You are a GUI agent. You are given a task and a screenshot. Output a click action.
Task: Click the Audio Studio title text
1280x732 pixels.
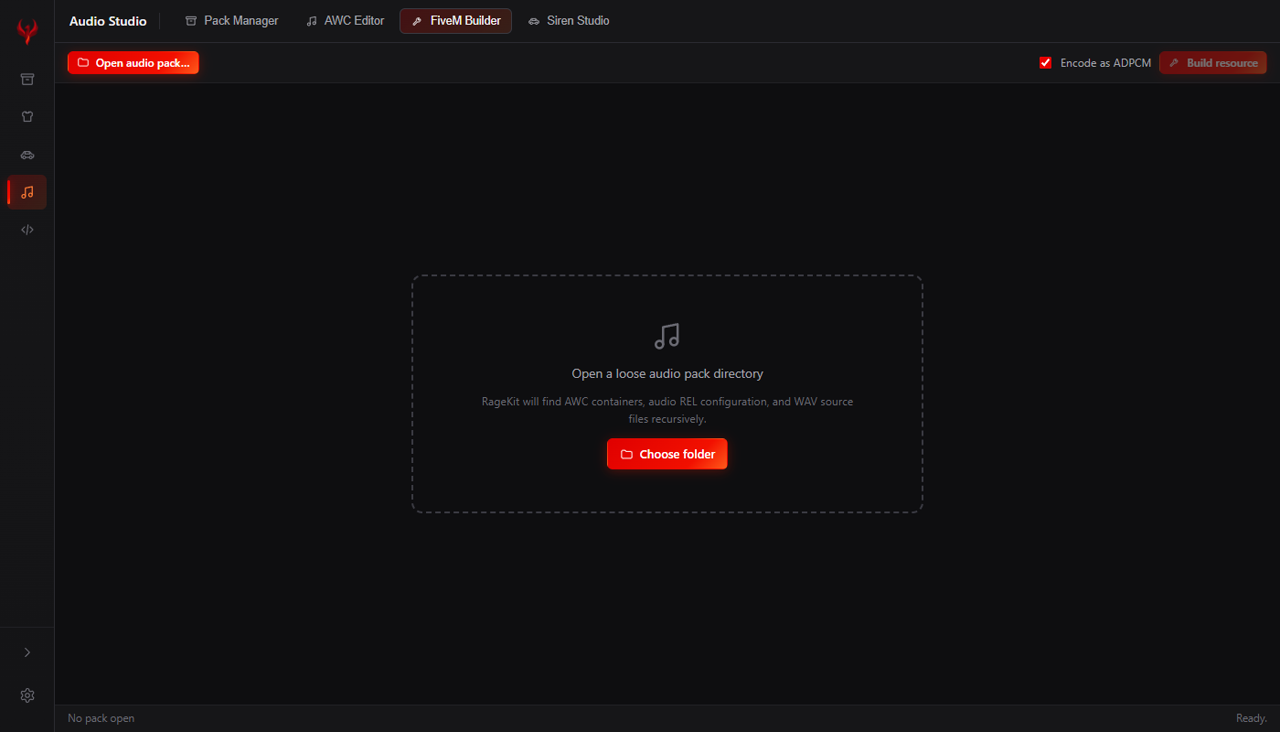108,21
